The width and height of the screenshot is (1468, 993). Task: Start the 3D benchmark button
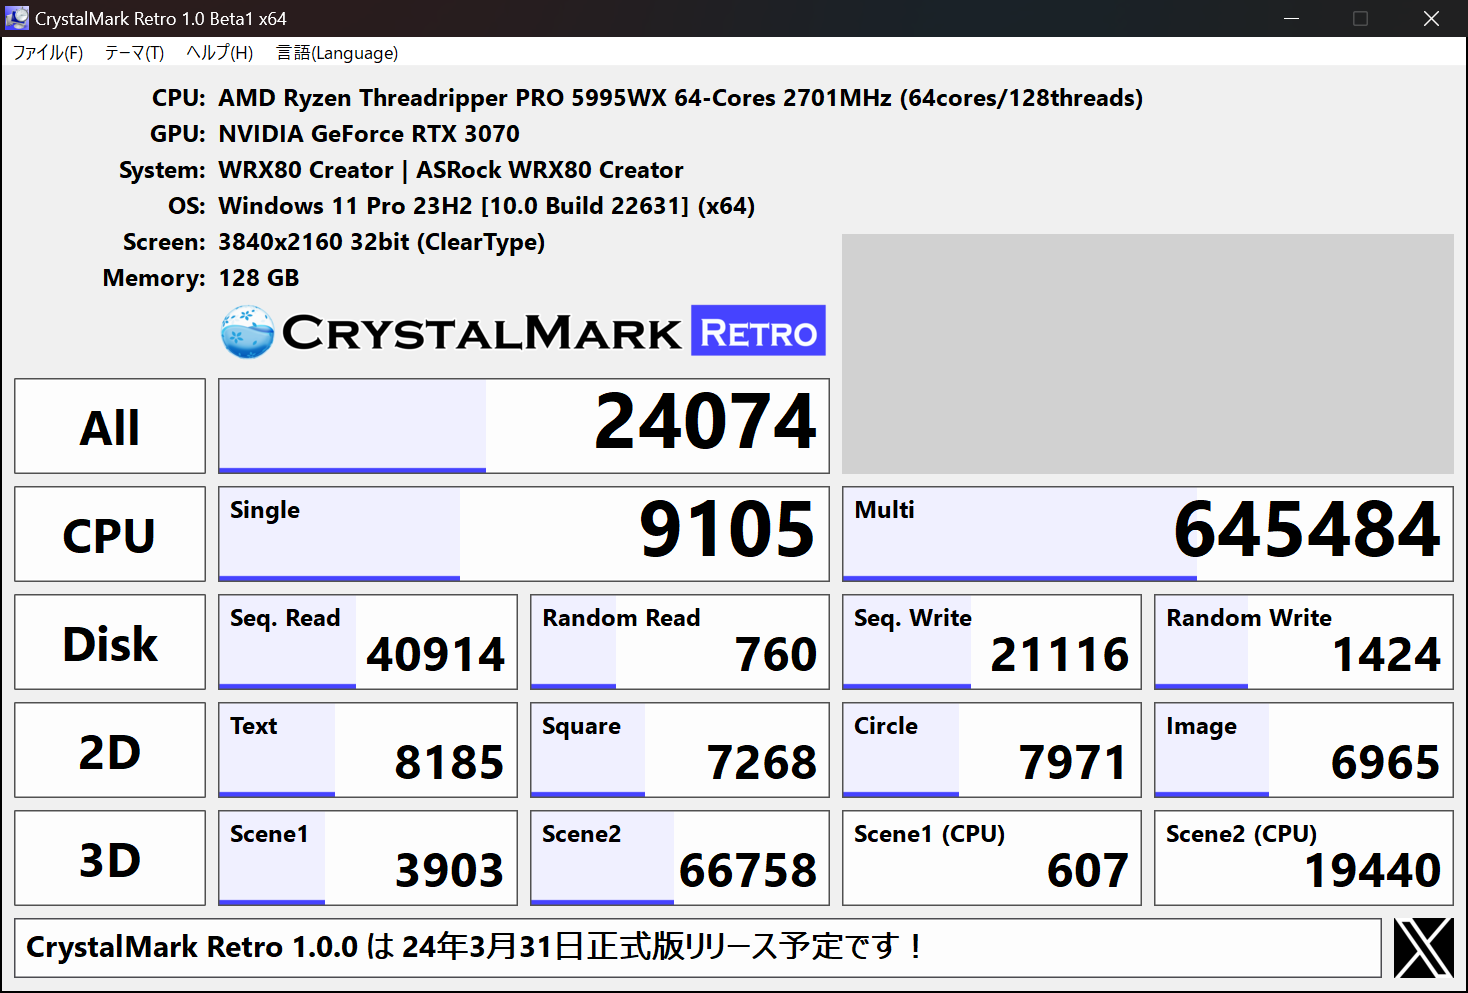110,858
